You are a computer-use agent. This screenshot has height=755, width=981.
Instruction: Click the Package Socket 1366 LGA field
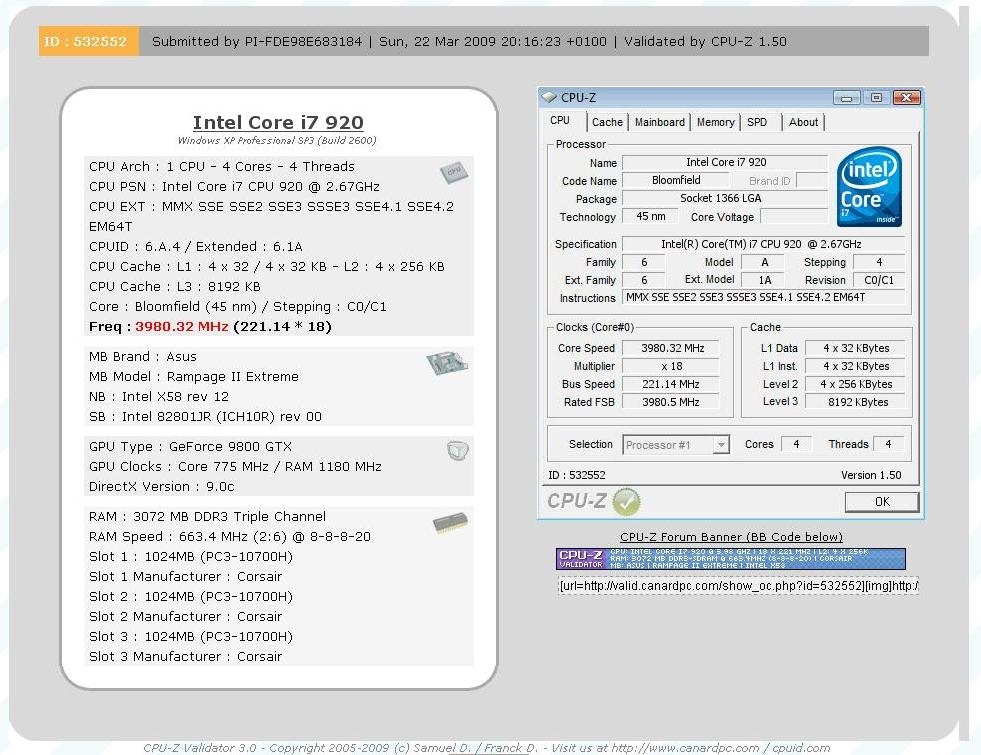[x=724, y=199]
